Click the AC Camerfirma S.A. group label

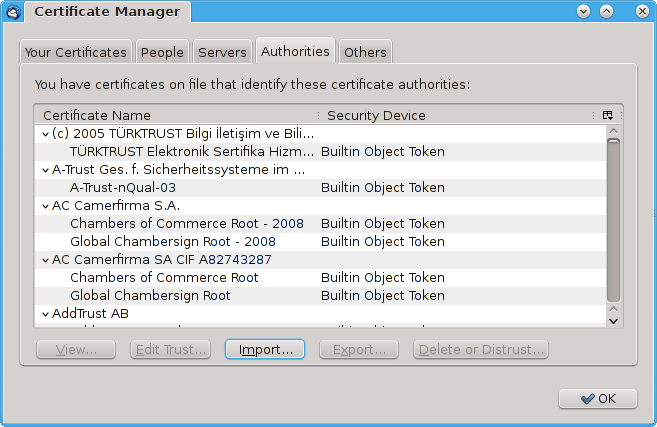(116, 206)
